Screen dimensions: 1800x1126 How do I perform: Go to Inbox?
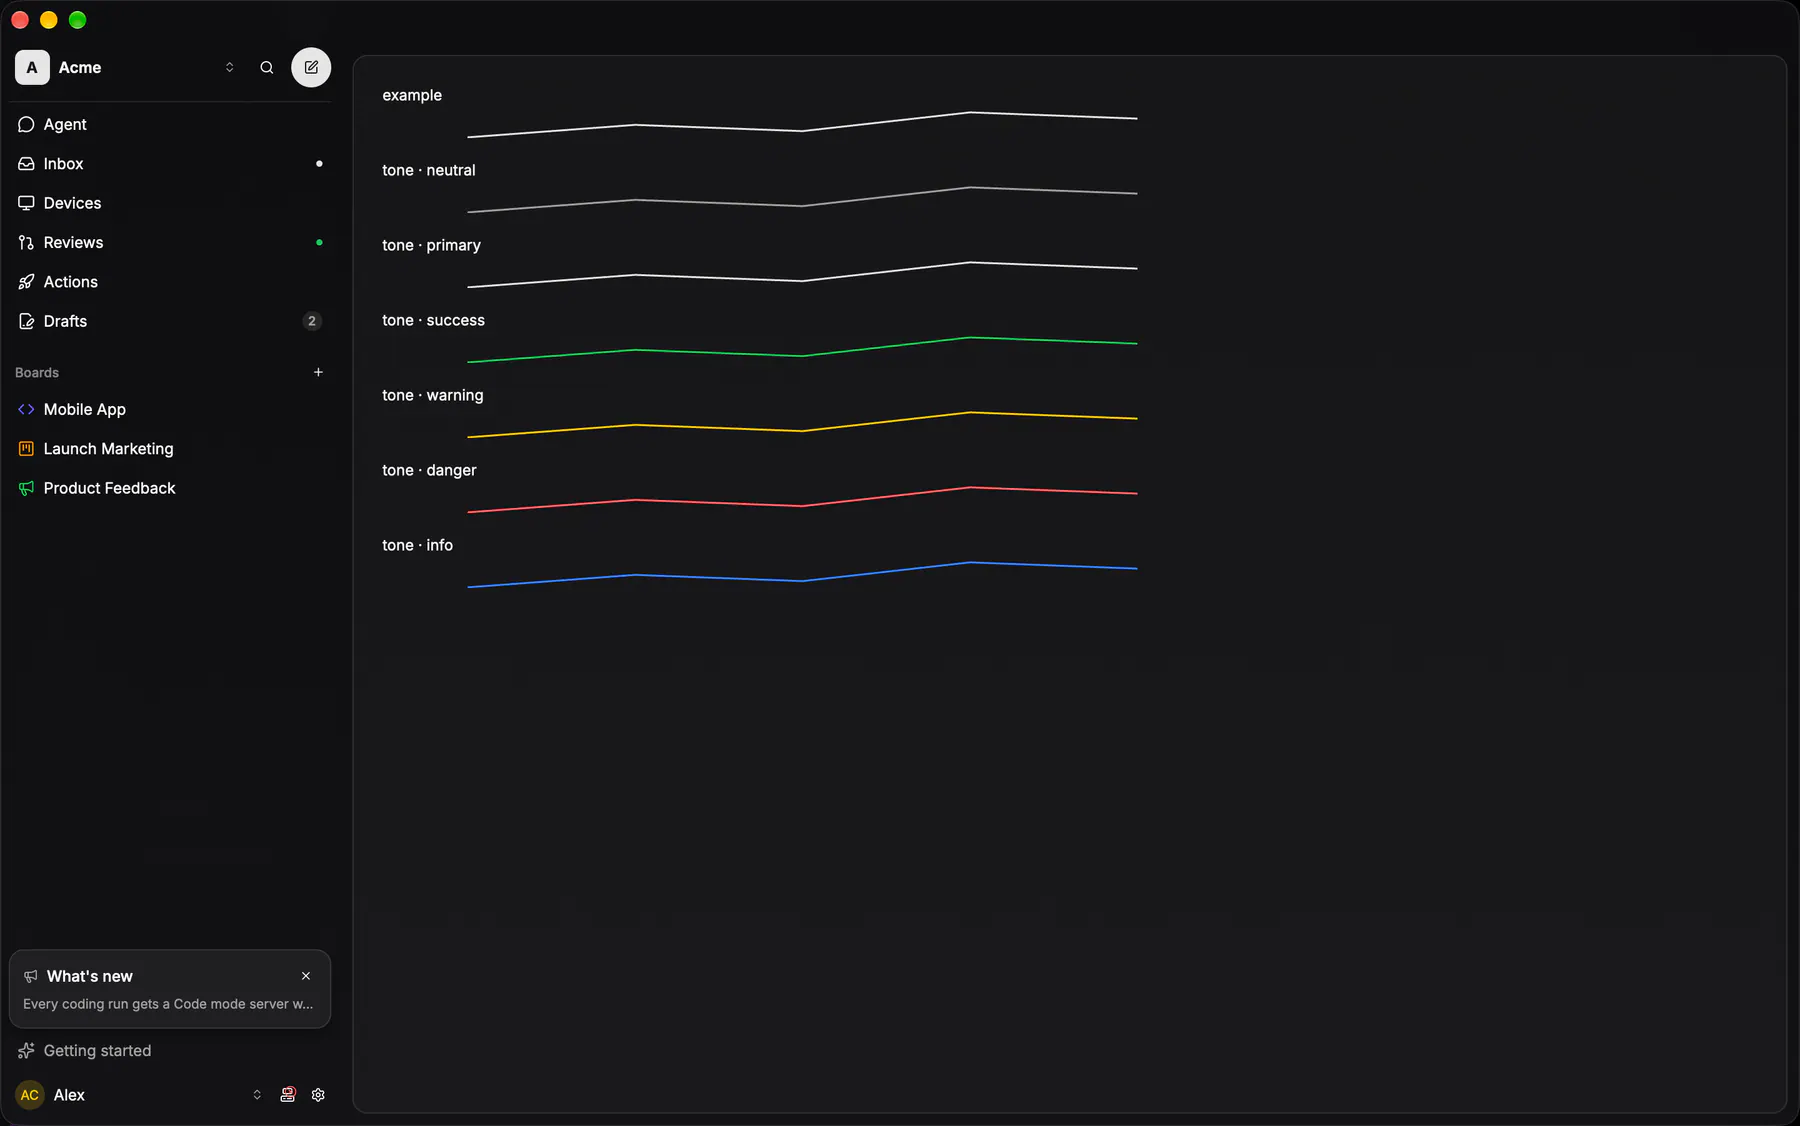(170, 164)
